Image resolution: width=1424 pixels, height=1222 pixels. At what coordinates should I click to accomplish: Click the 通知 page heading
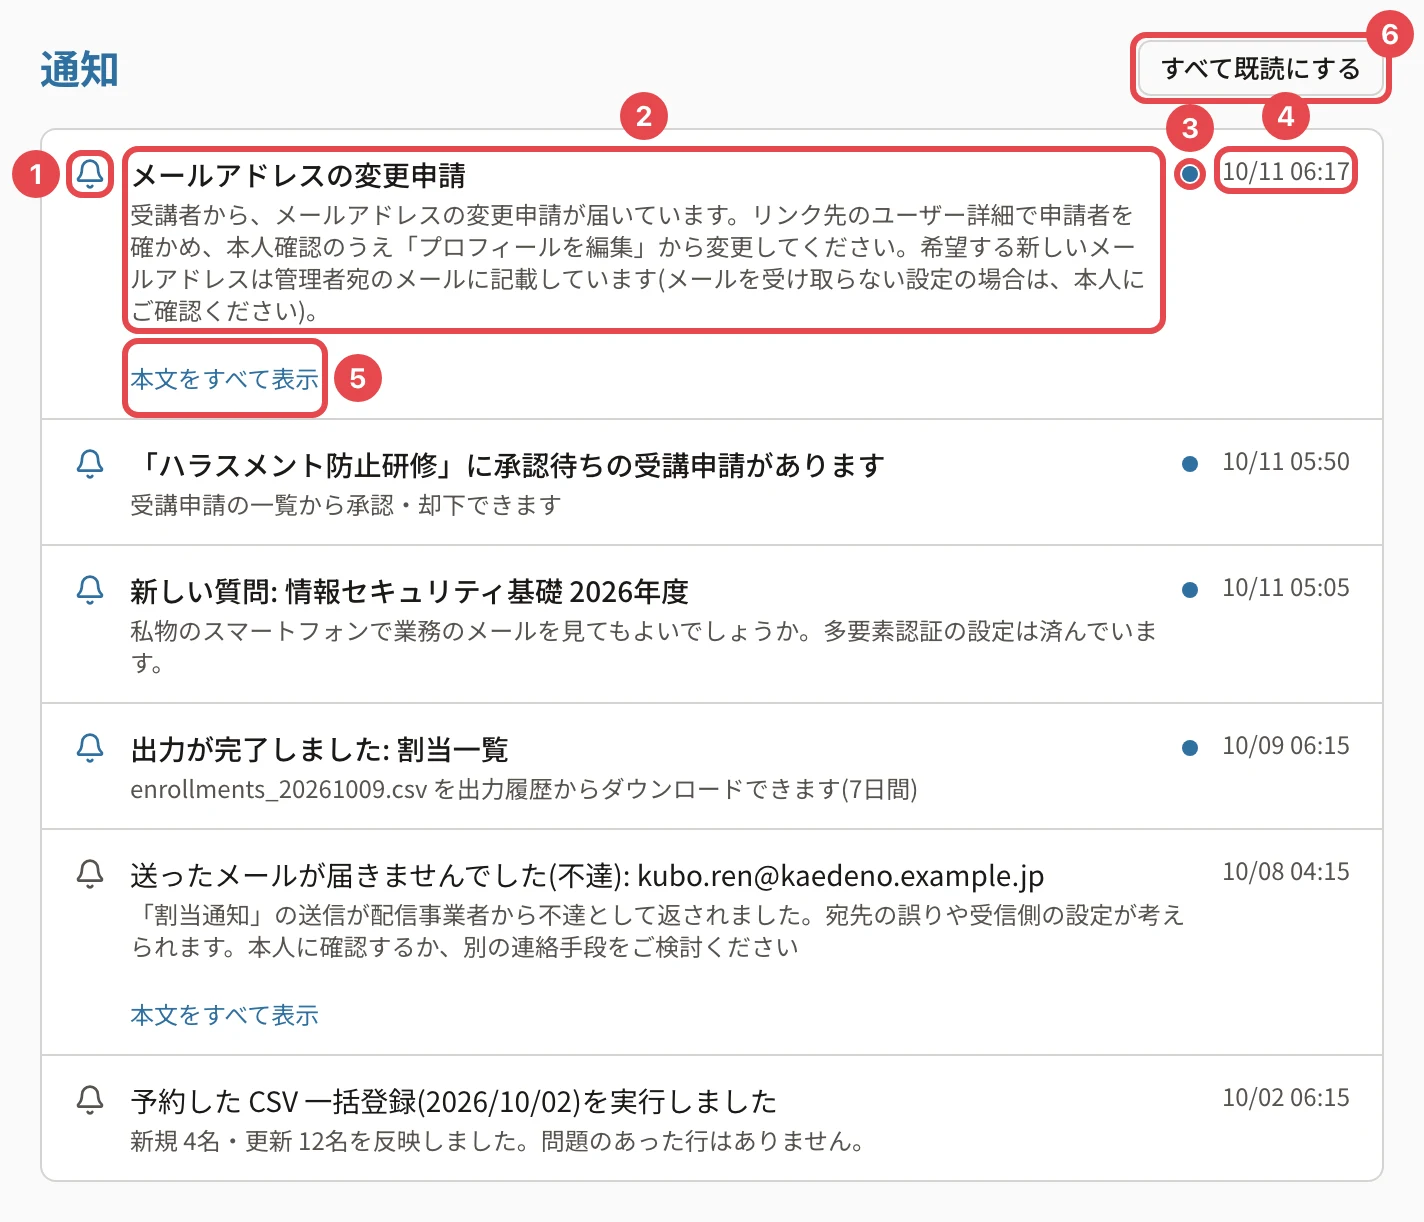pos(79,70)
